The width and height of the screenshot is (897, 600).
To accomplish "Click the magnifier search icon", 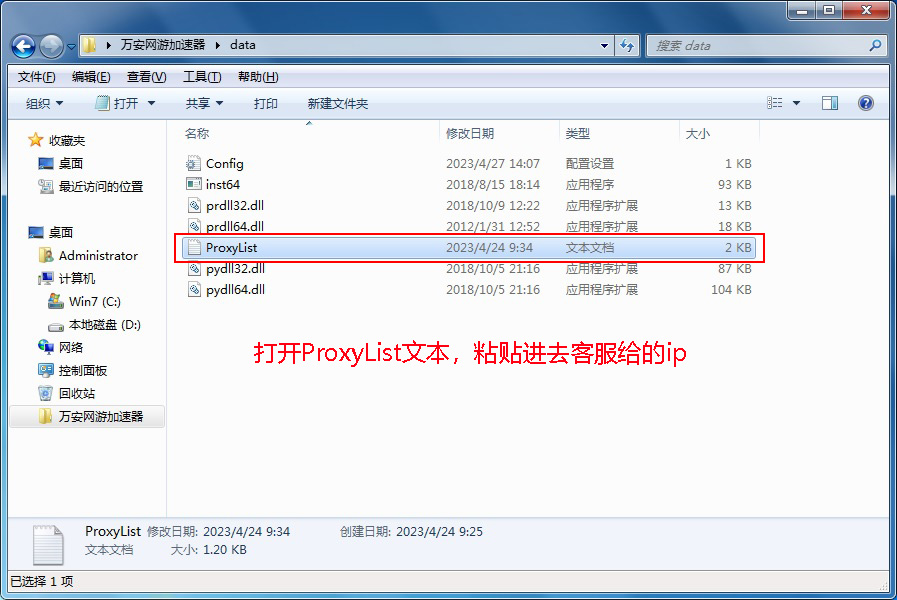I will (x=875, y=45).
